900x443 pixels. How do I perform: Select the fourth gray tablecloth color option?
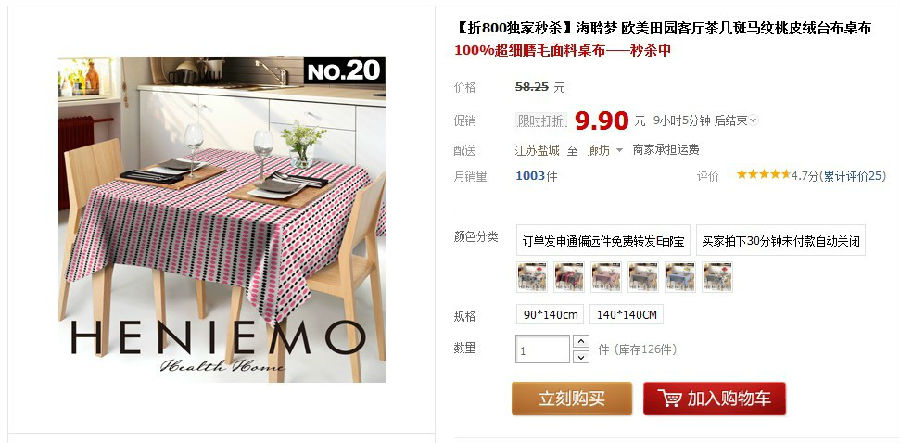pos(643,277)
